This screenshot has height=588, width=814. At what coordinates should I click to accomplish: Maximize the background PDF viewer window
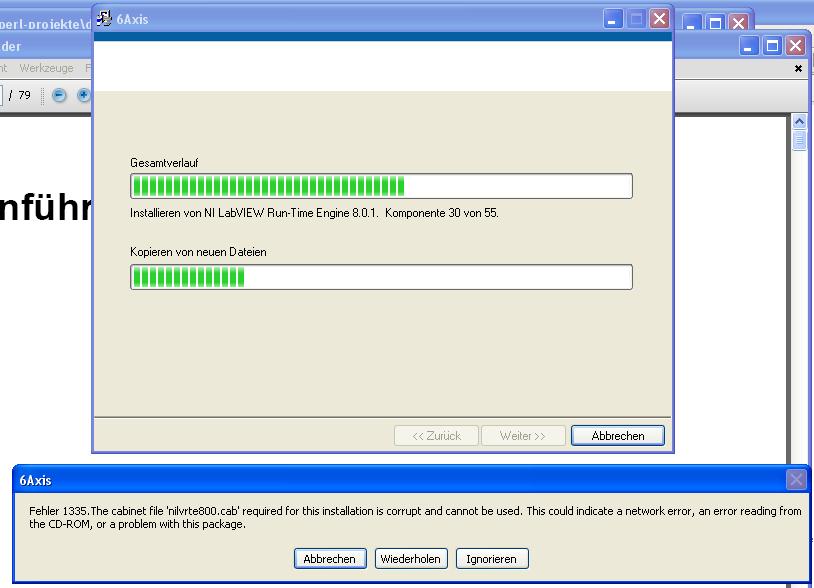tap(772, 46)
